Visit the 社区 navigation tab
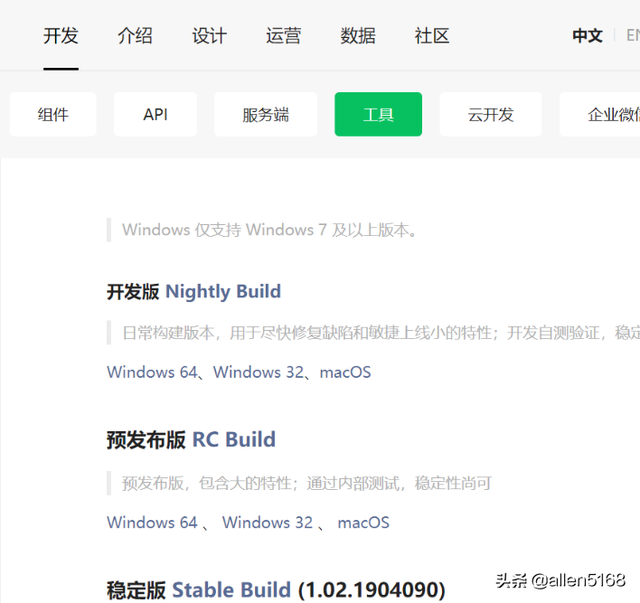 coord(432,36)
